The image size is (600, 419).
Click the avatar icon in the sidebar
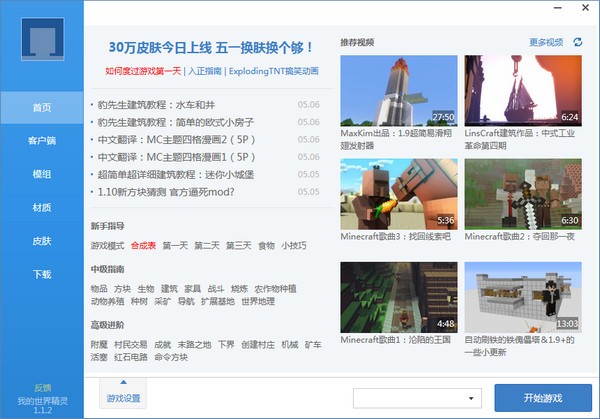42,39
